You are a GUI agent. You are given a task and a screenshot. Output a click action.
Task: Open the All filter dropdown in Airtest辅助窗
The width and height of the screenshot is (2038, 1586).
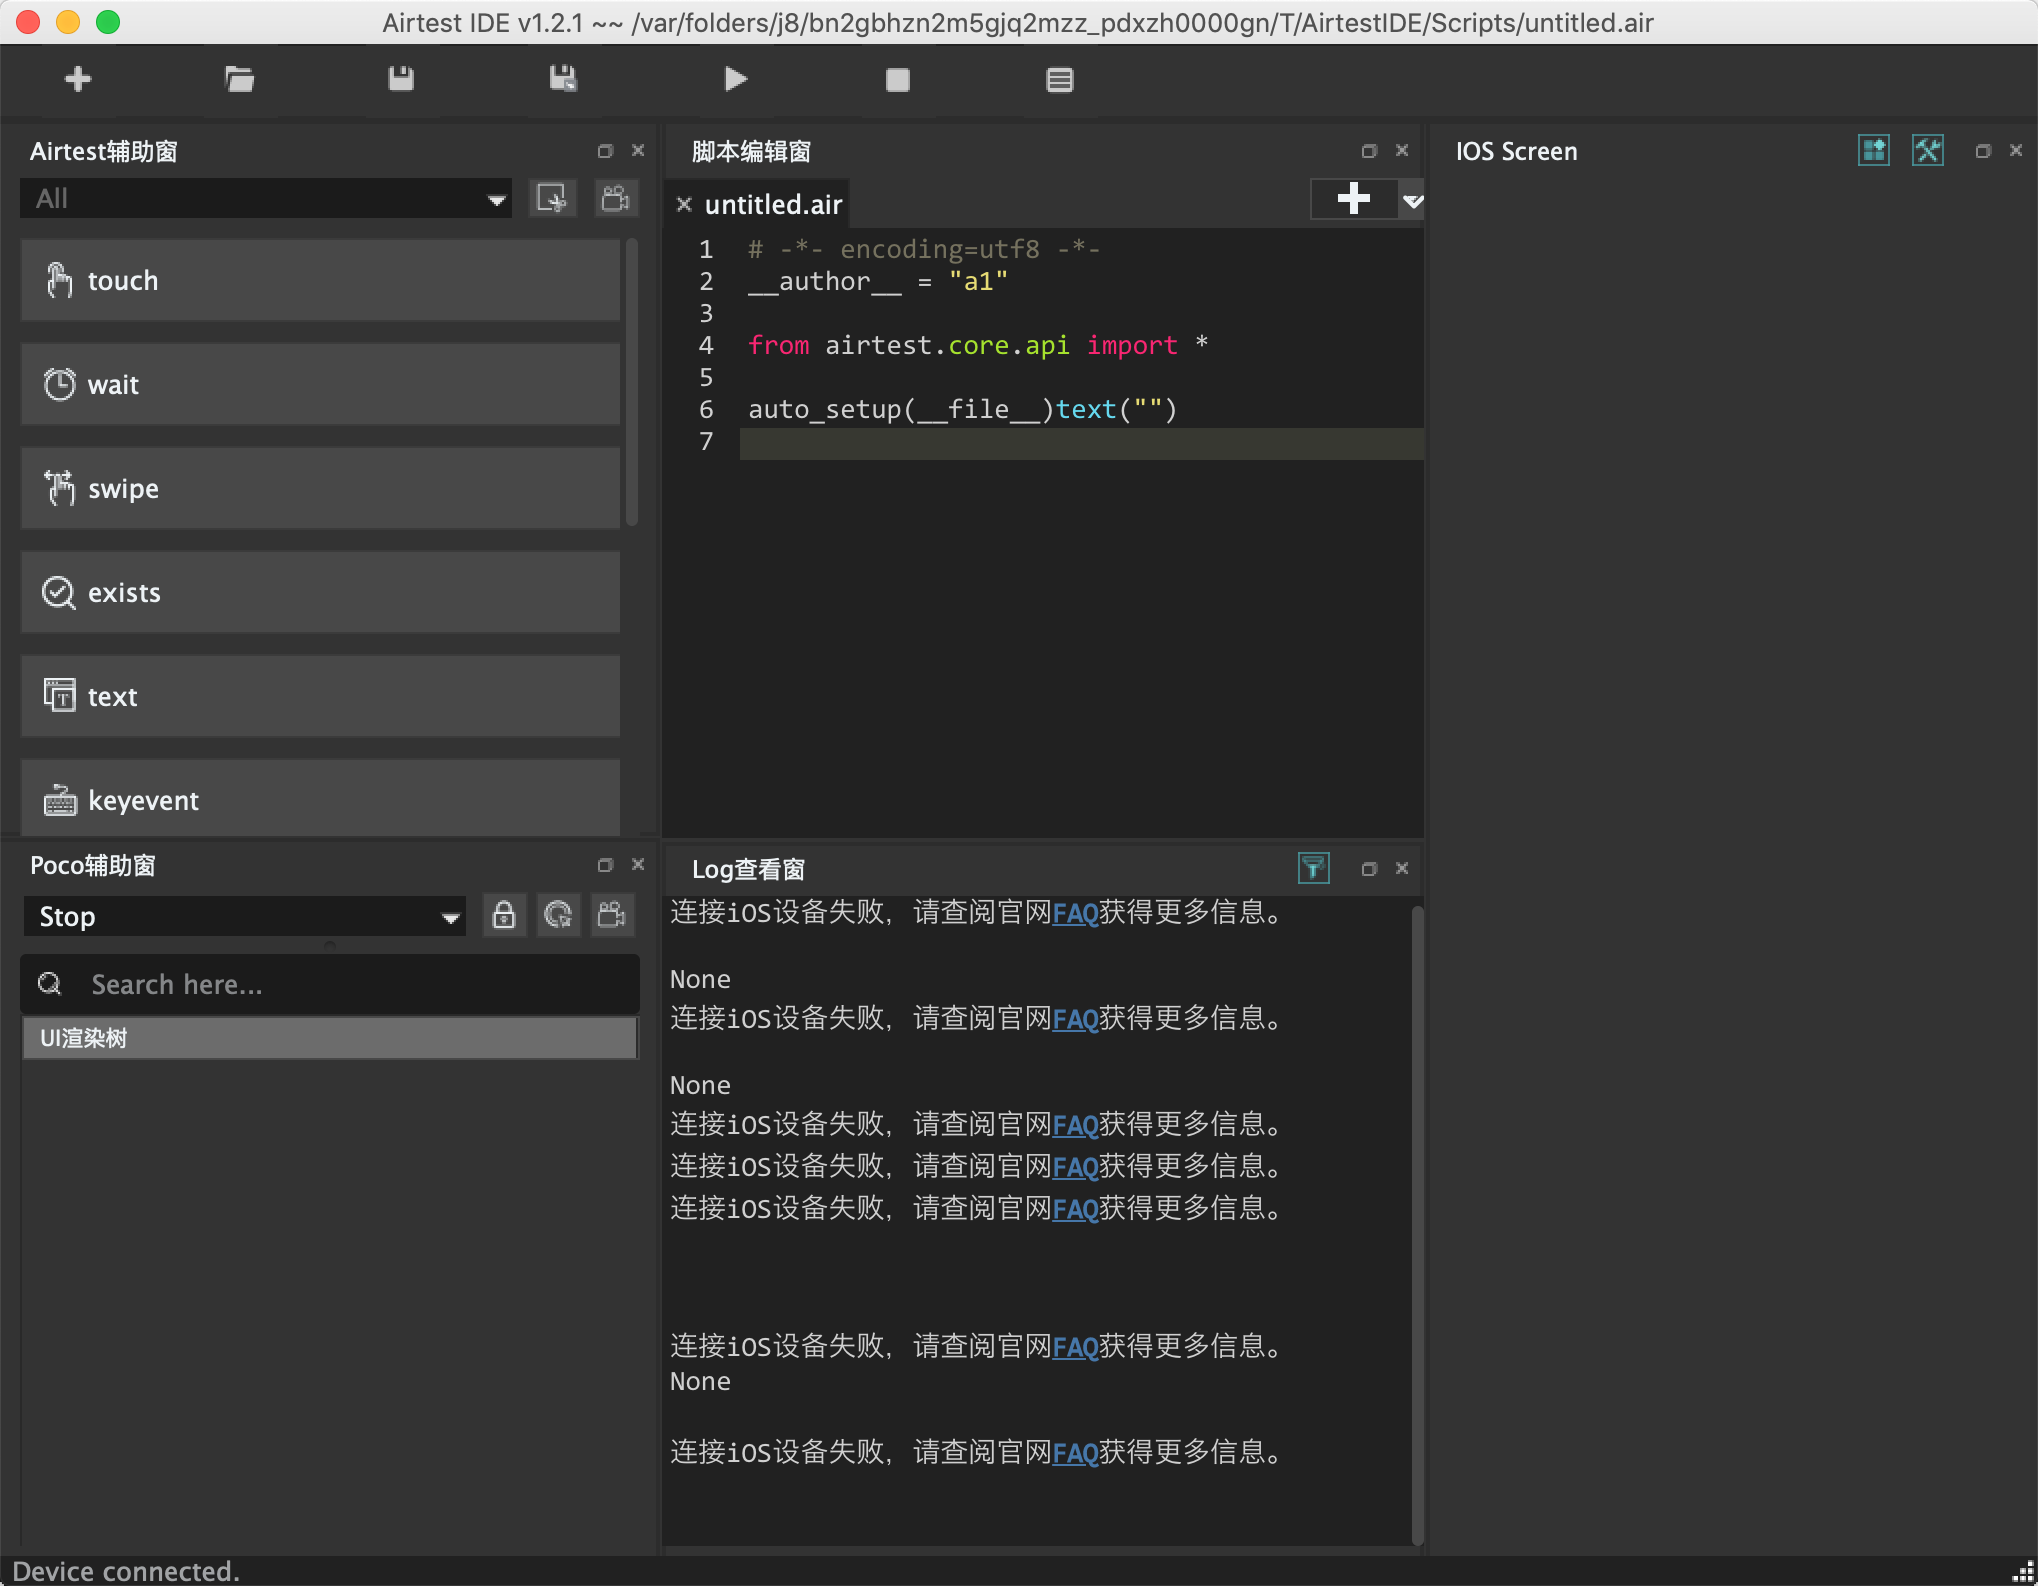point(266,198)
